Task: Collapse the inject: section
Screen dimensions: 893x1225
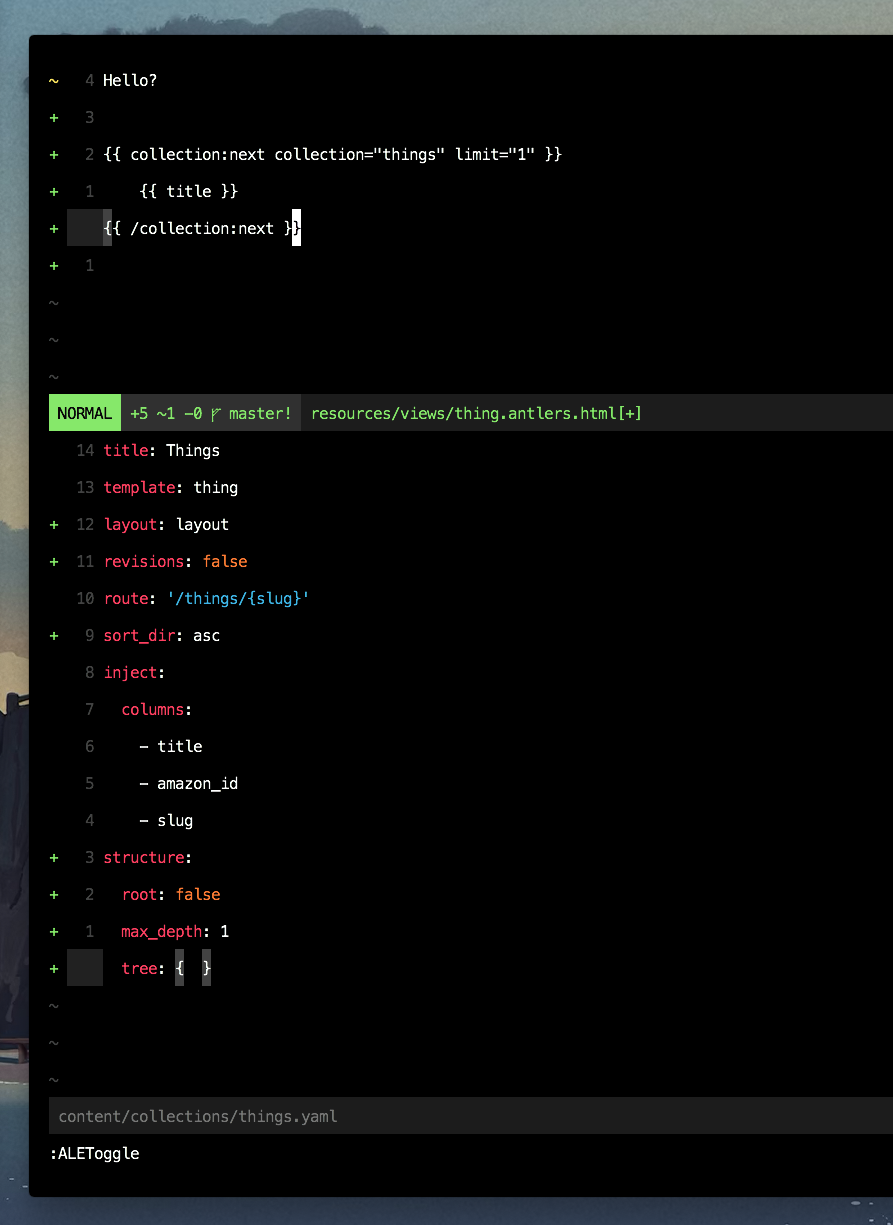Action: tap(133, 672)
